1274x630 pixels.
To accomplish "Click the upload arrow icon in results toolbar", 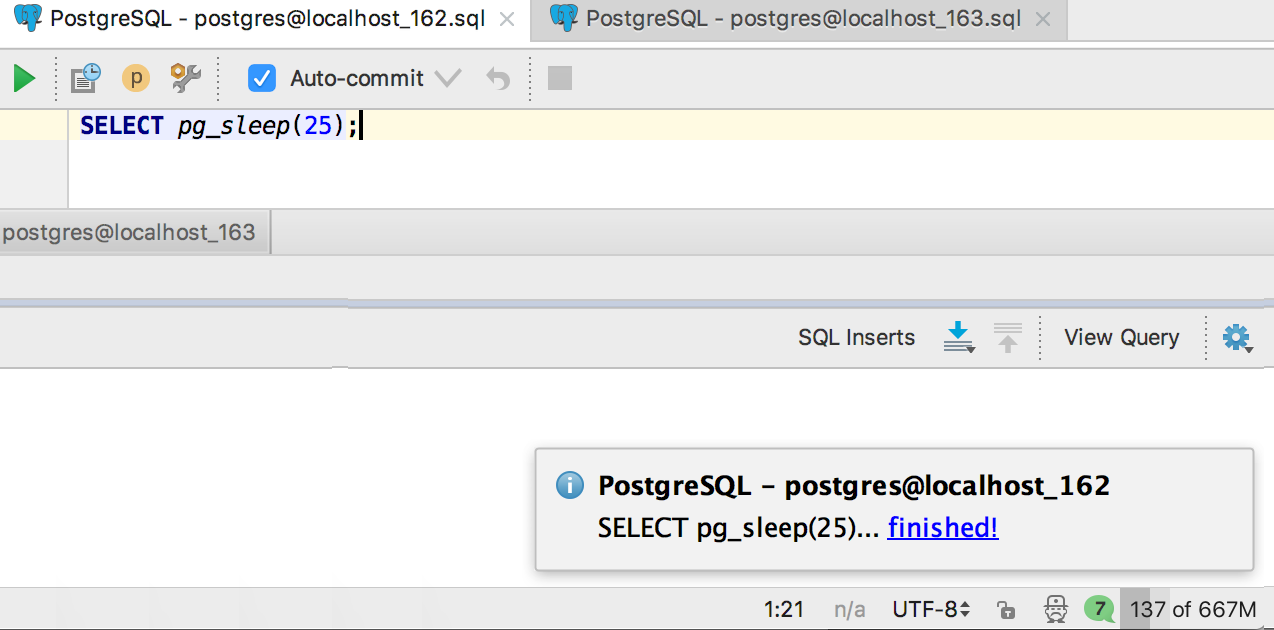I will click(x=1008, y=338).
